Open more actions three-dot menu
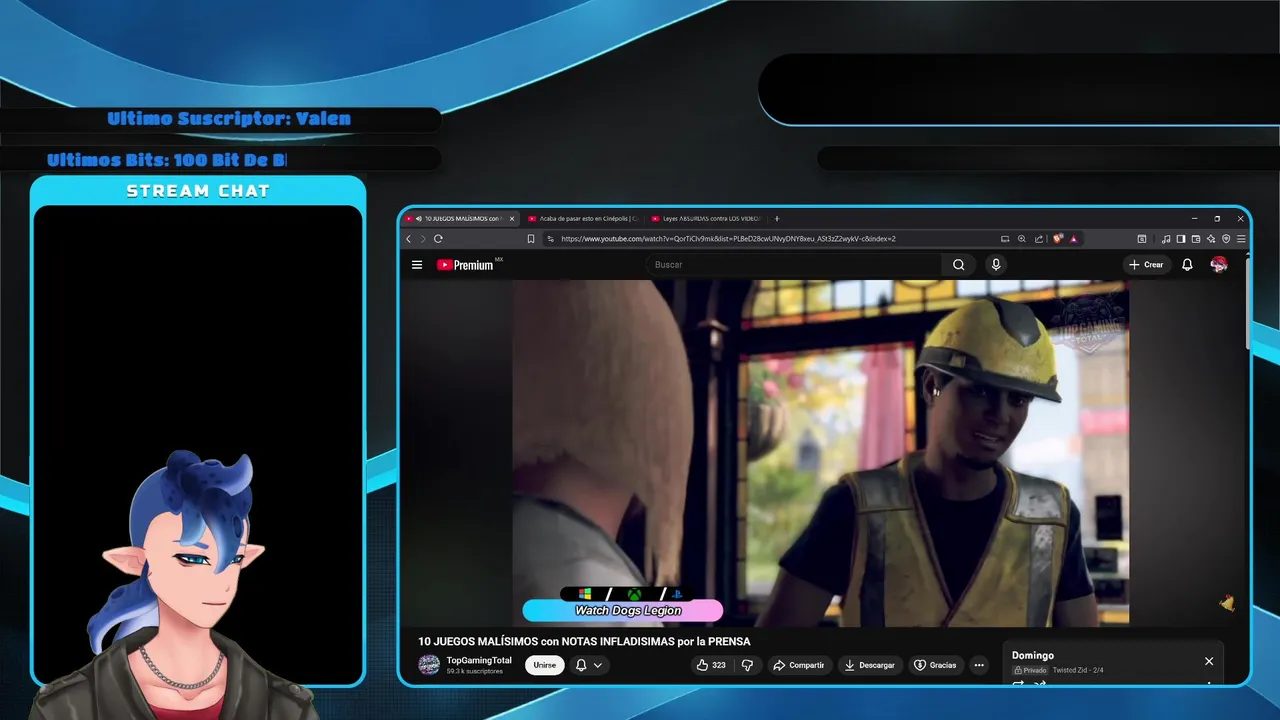The image size is (1280, 720). (979, 665)
